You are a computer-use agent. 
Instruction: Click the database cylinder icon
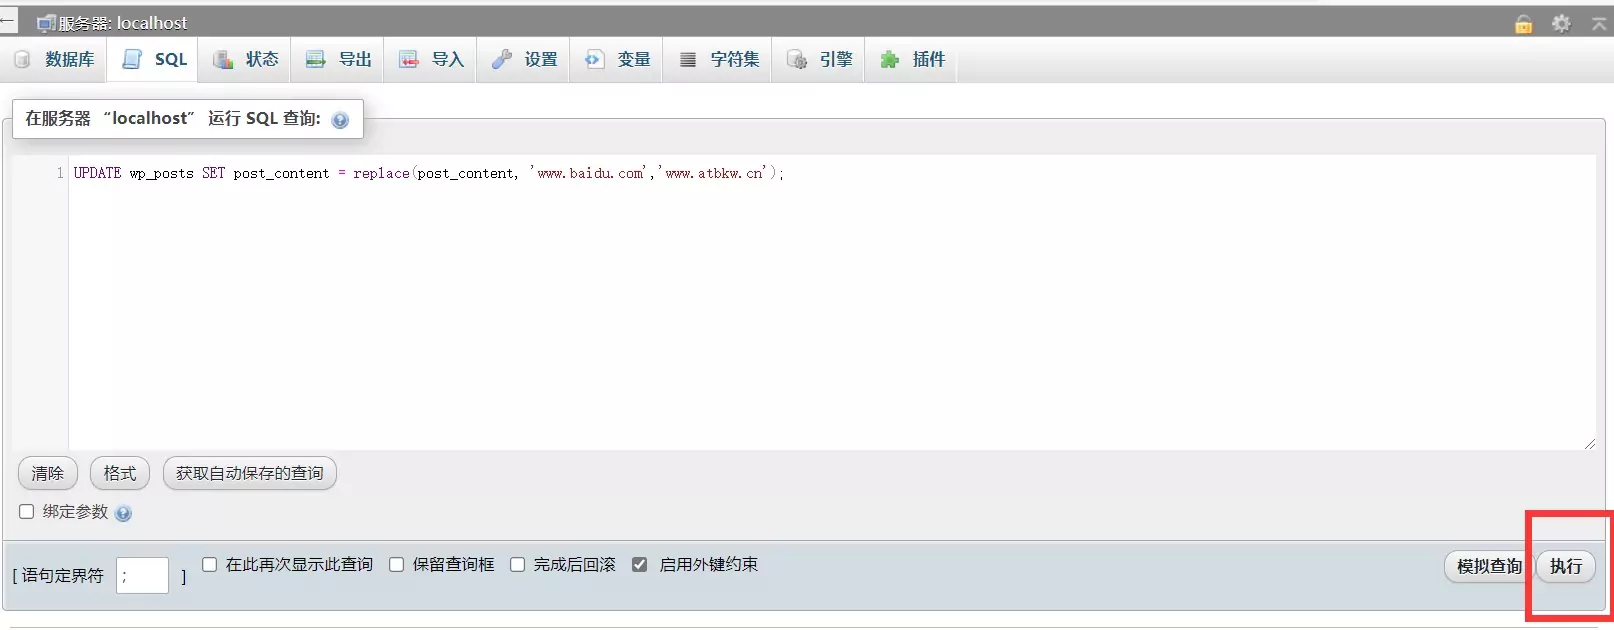coord(22,60)
